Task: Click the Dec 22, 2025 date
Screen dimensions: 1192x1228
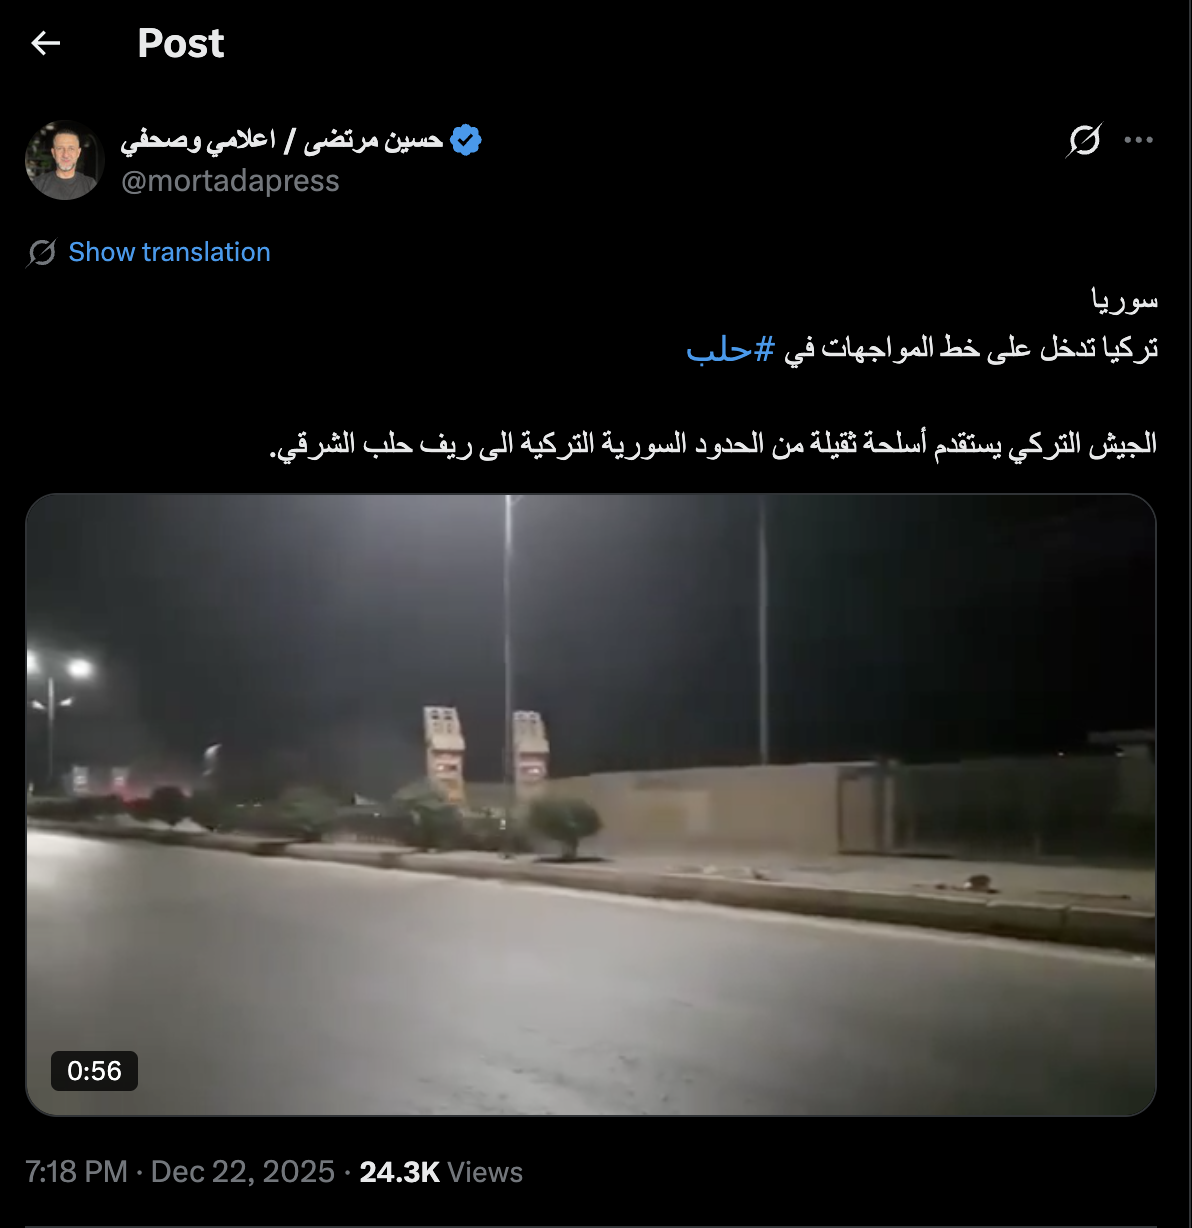Action: click(x=242, y=1172)
